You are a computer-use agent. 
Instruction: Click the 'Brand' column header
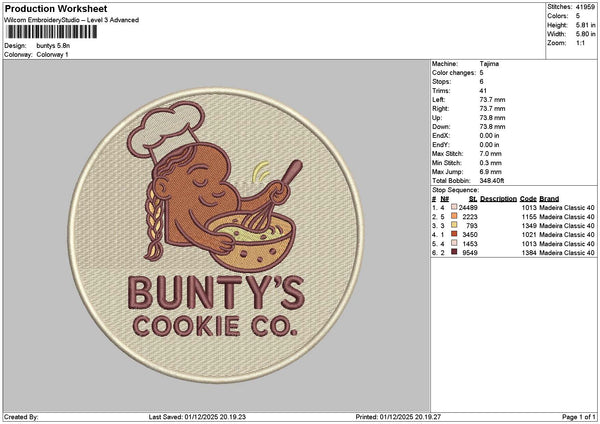click(x=549, y=199)
